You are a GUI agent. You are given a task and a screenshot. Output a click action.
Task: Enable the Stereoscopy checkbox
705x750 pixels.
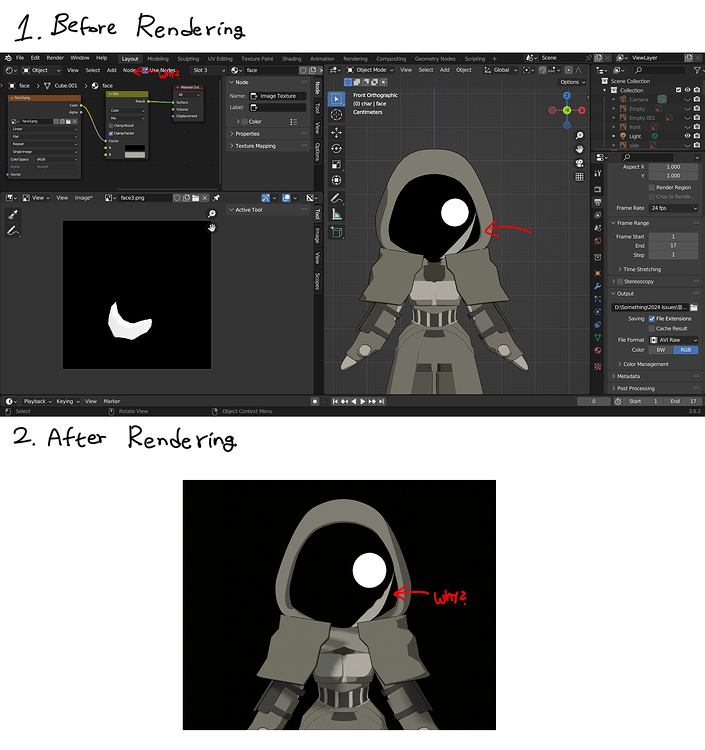pyautogui.click(x=620, y=282)
